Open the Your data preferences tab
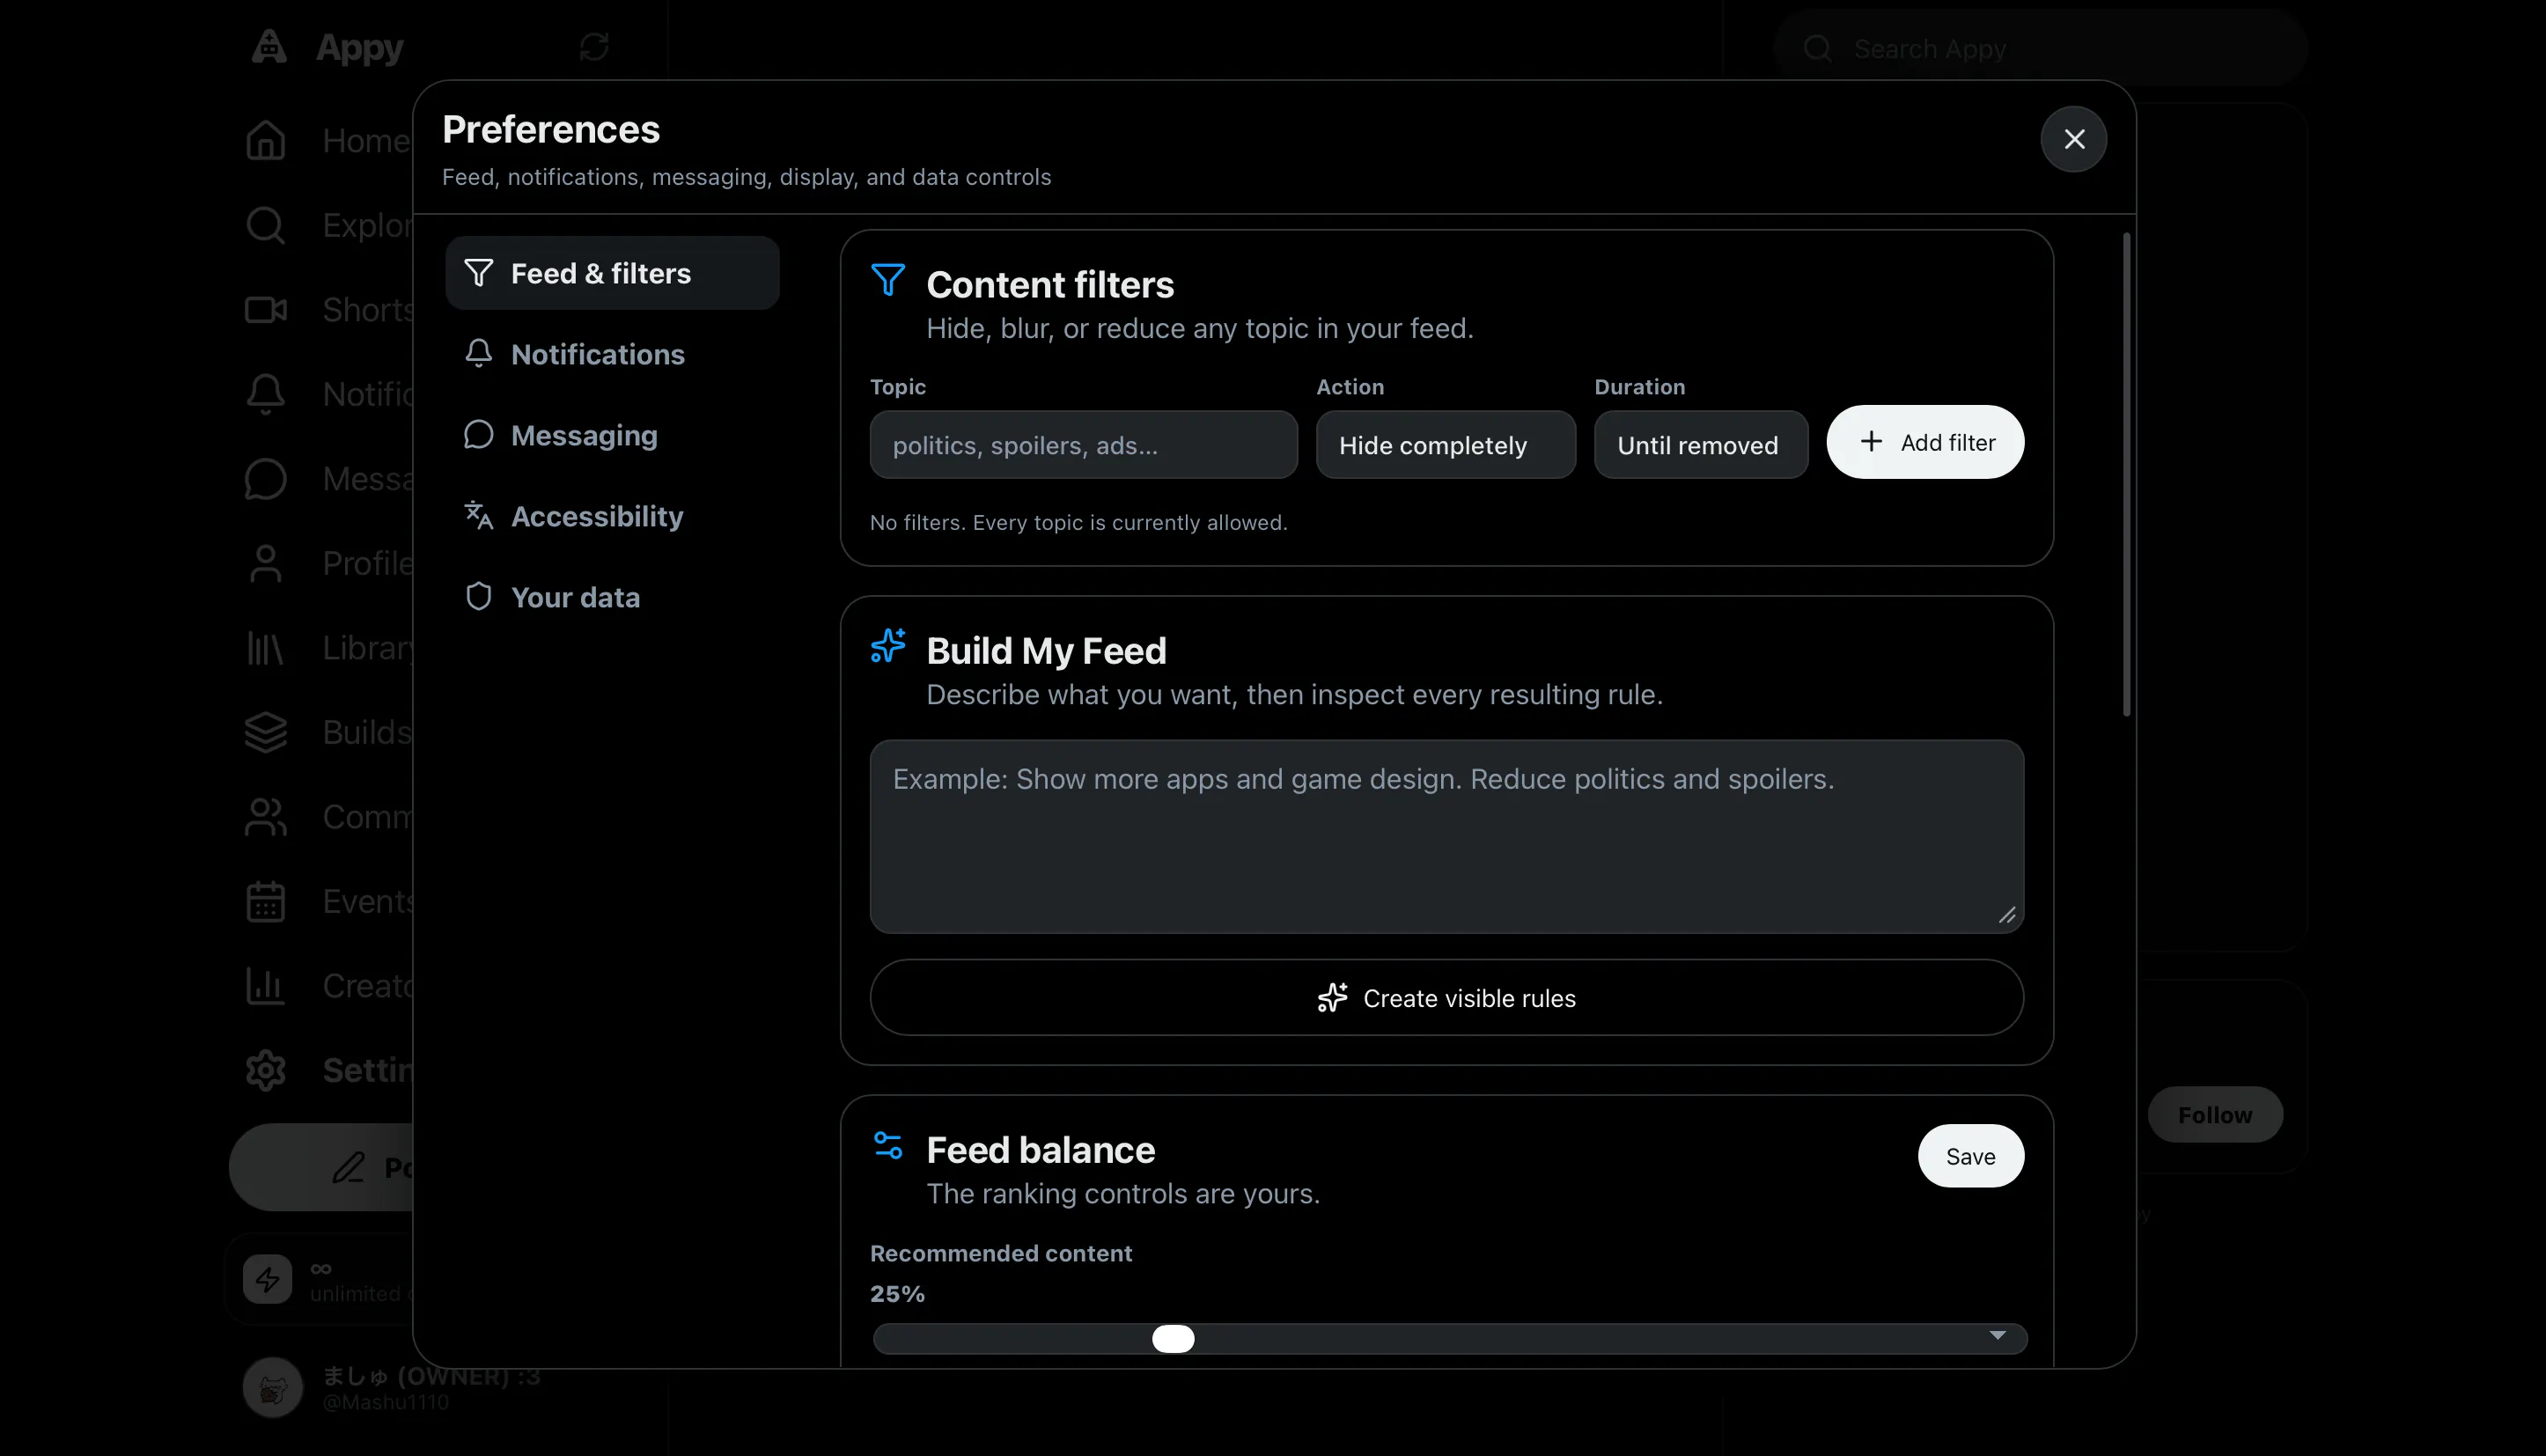Viewport: 2546px width, 1456px height. 612,597
